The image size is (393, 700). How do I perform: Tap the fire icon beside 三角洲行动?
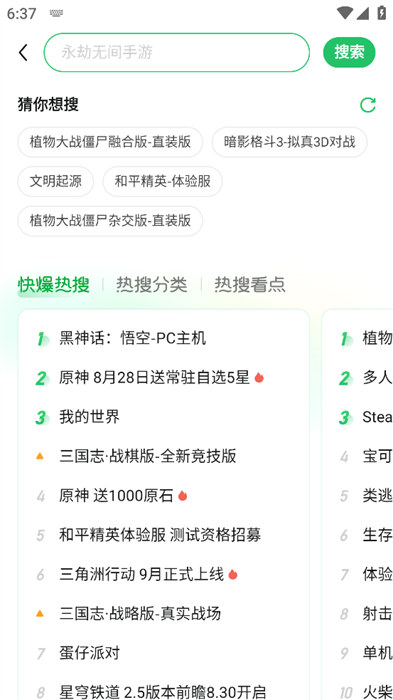point(233,574)
